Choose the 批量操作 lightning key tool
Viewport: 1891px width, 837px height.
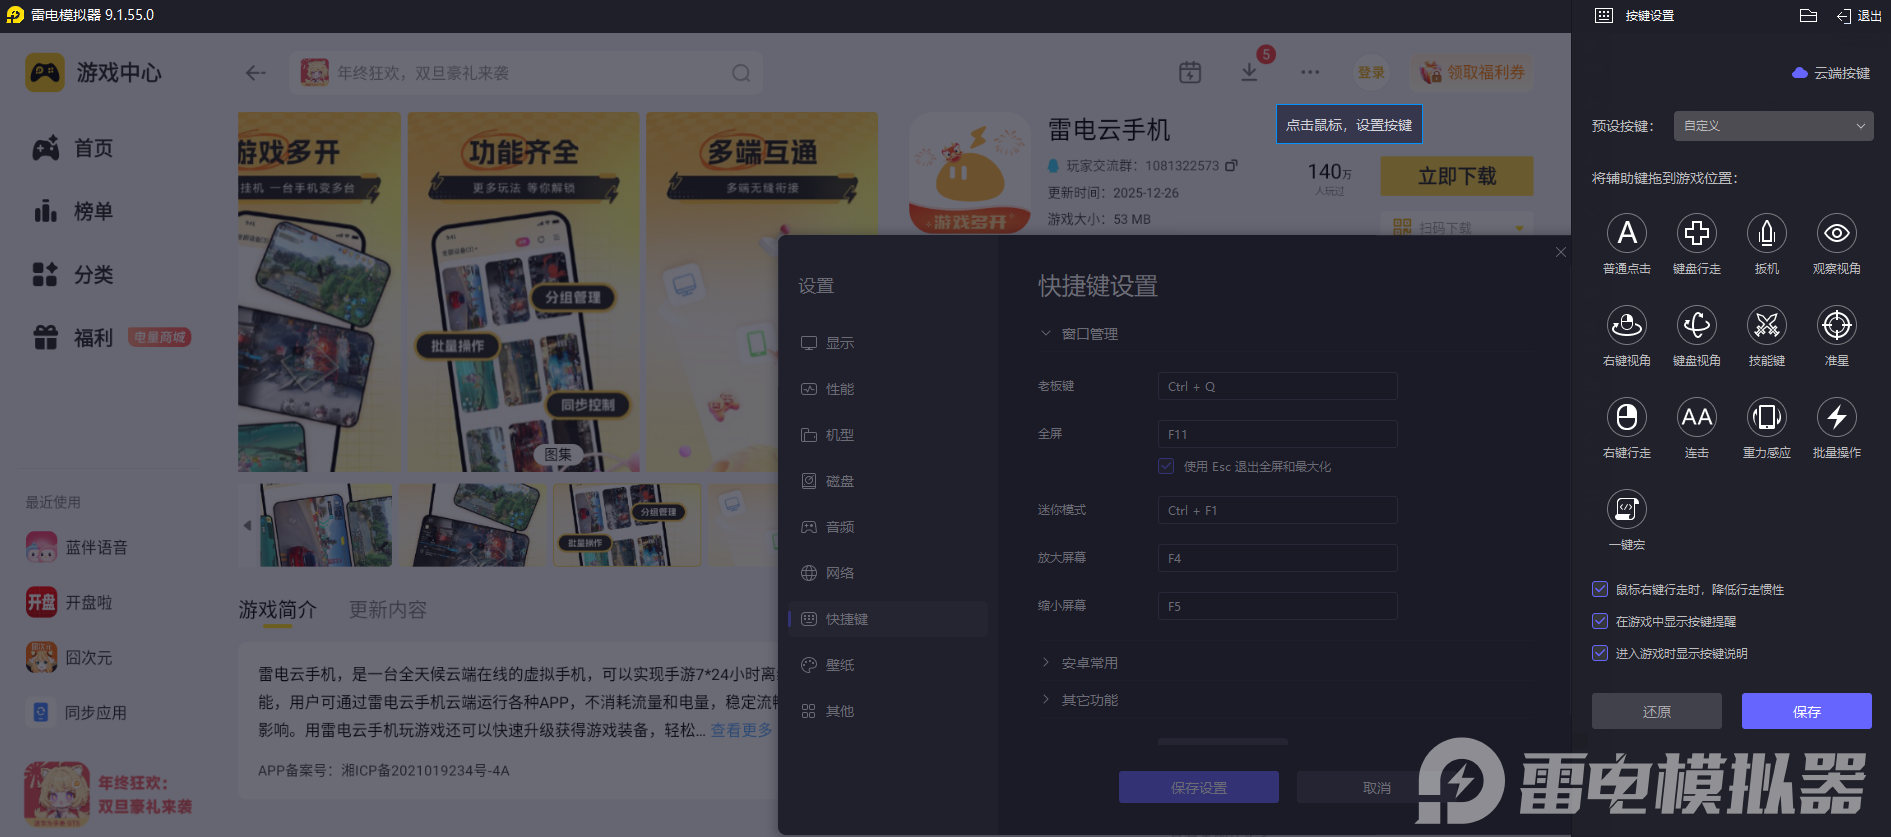1837,417
